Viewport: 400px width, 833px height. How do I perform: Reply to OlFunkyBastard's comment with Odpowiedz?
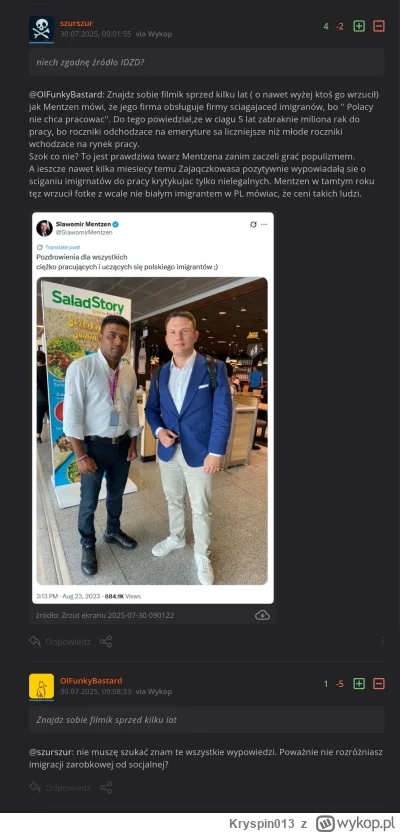60,788
